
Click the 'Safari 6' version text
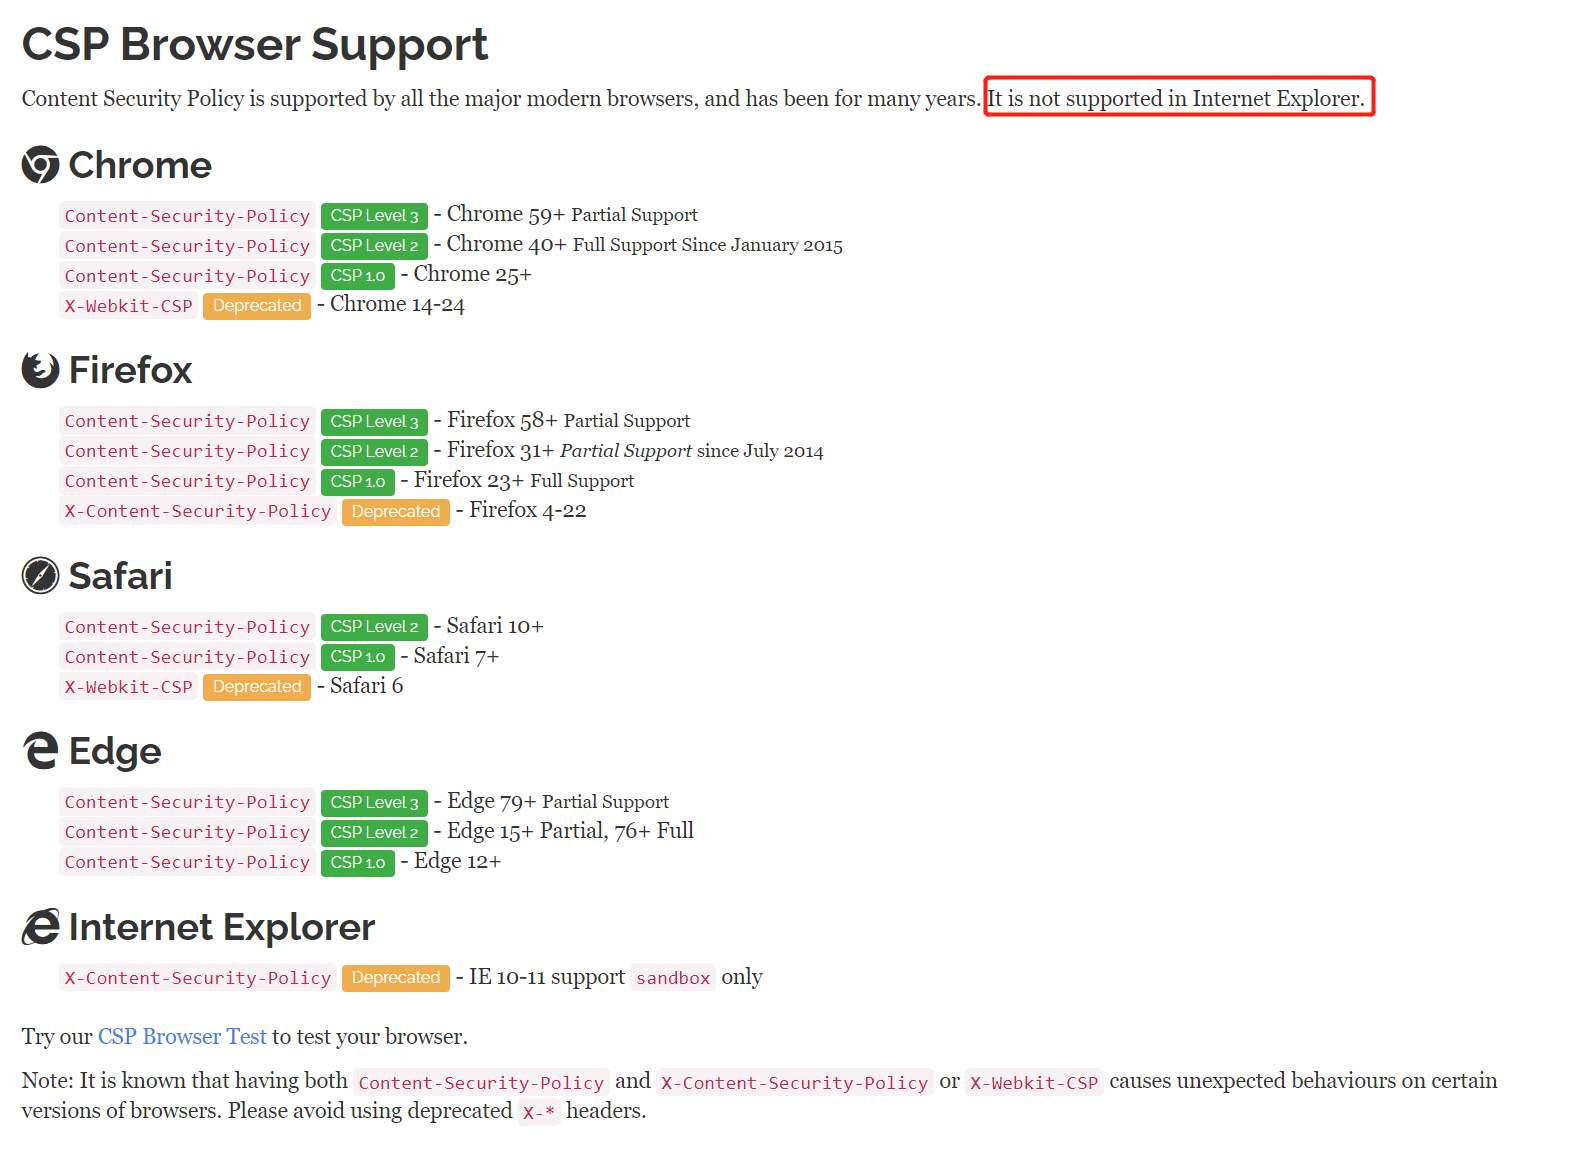coord(367,686)
